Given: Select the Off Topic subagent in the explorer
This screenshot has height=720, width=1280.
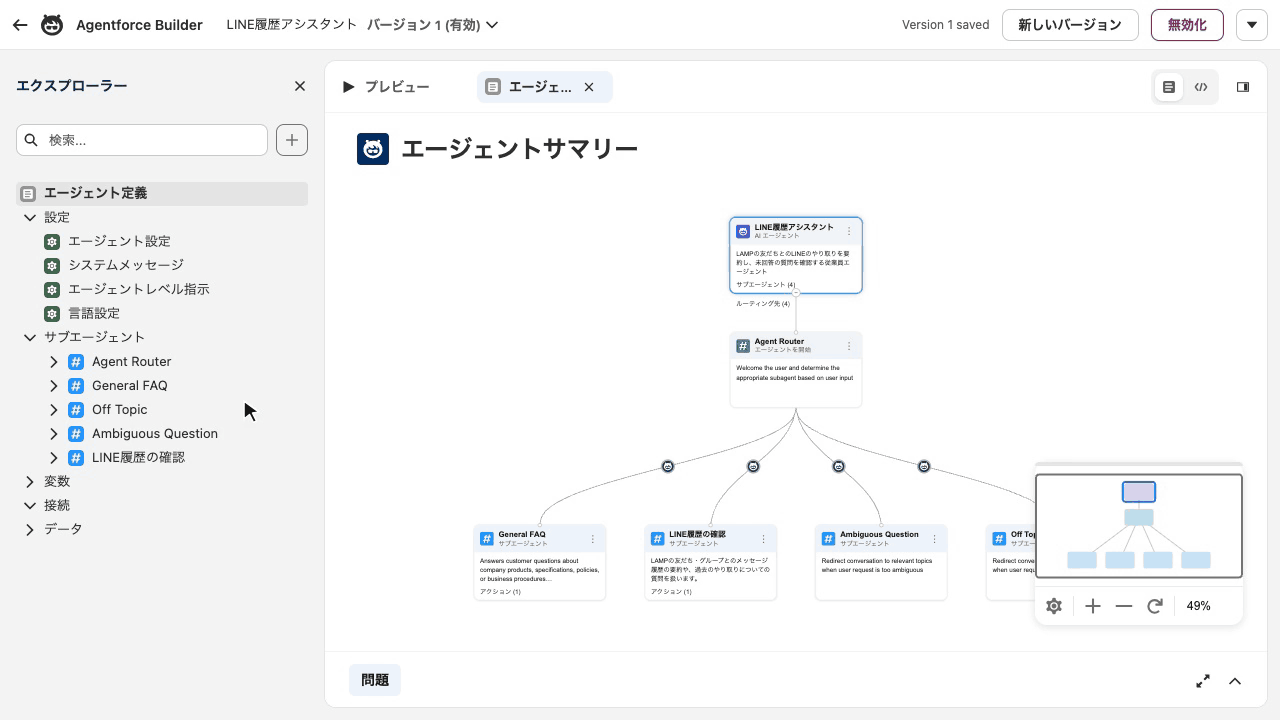Looking at the screenshot, I should [120, 409].
